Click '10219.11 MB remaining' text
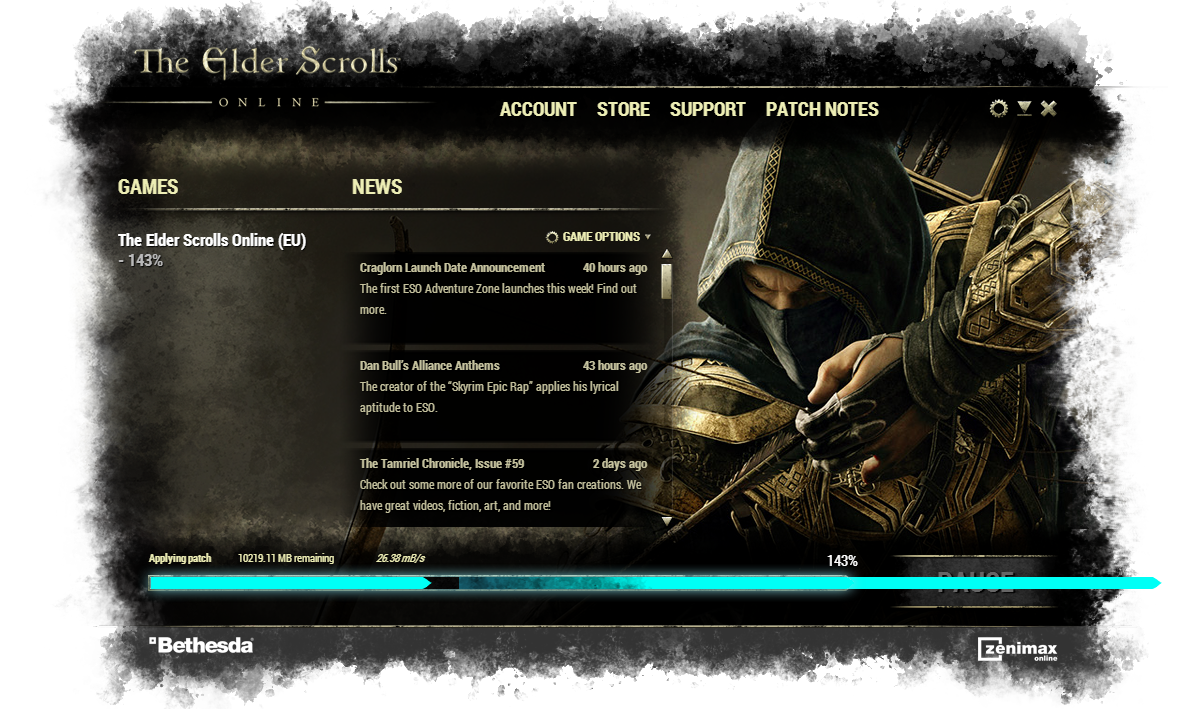This screenshot has height=709, width=1190. click(x=285, y=558)
